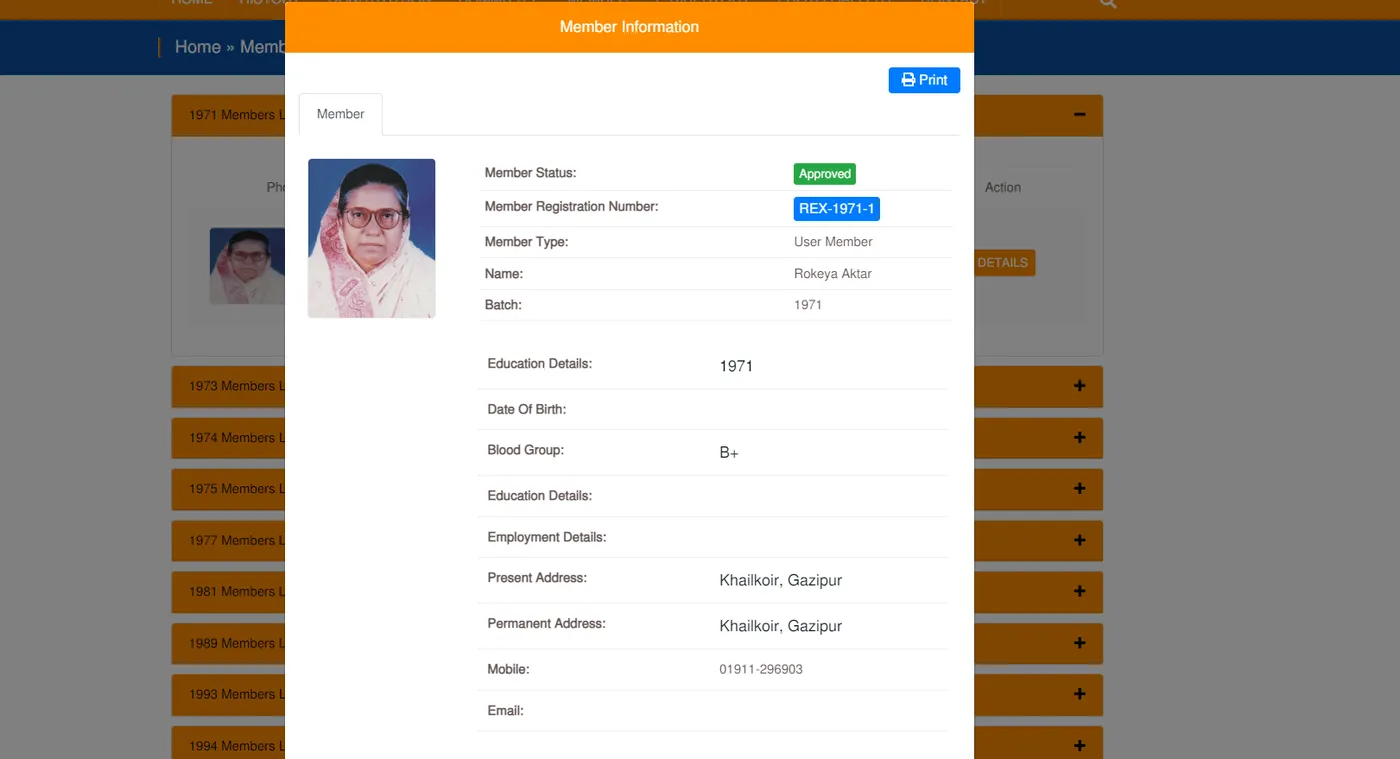
Task: Click the mobile number 01911-296903
Action: [x=761, y=669]
